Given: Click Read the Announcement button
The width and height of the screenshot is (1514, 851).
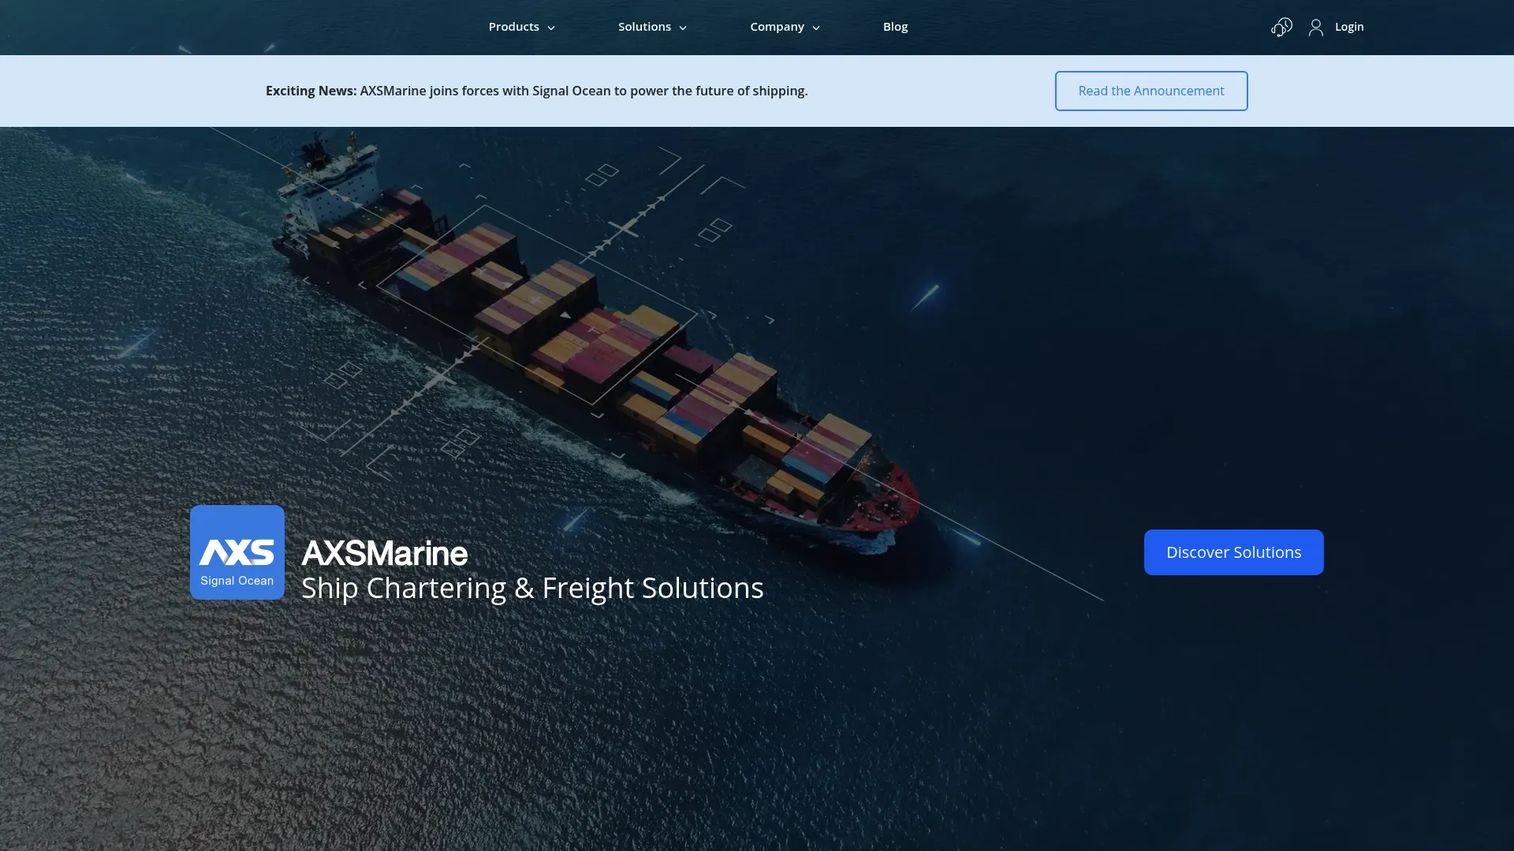Looking at the screenshot, I should point(1151,91).
